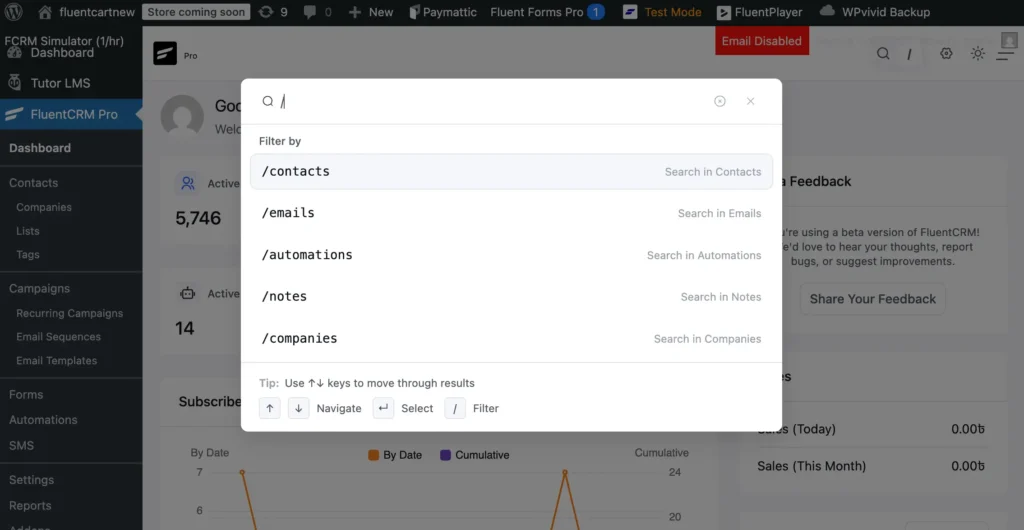
Task: Open Fluent Forms Pro admin bar item
Action: 547,12
